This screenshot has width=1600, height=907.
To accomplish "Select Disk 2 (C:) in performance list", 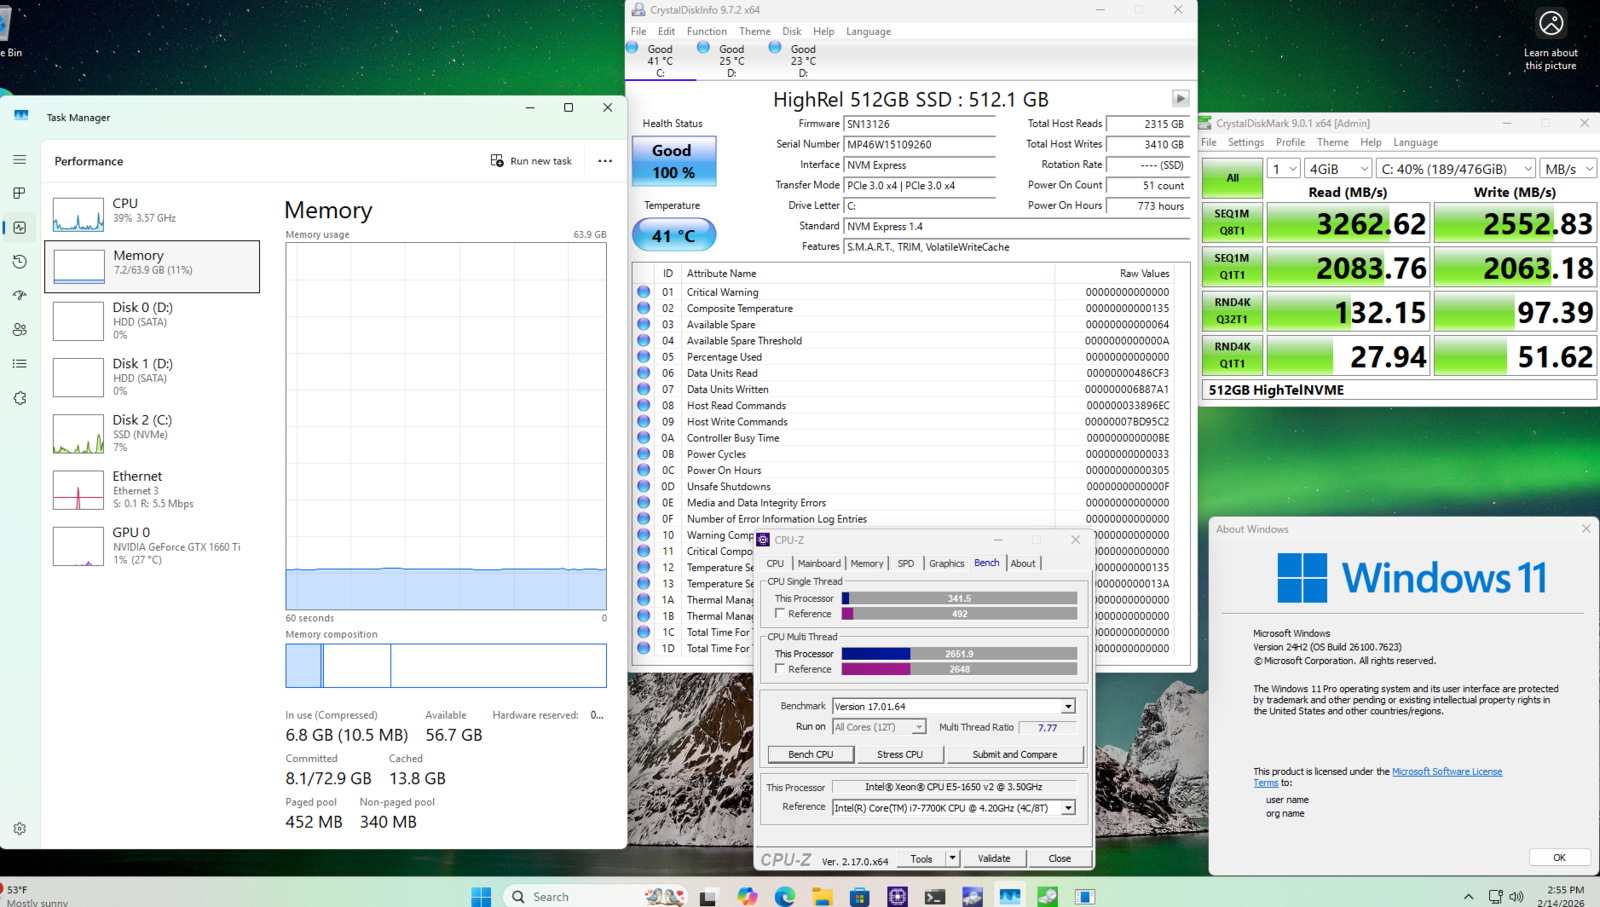I will (x=152, y=433).
